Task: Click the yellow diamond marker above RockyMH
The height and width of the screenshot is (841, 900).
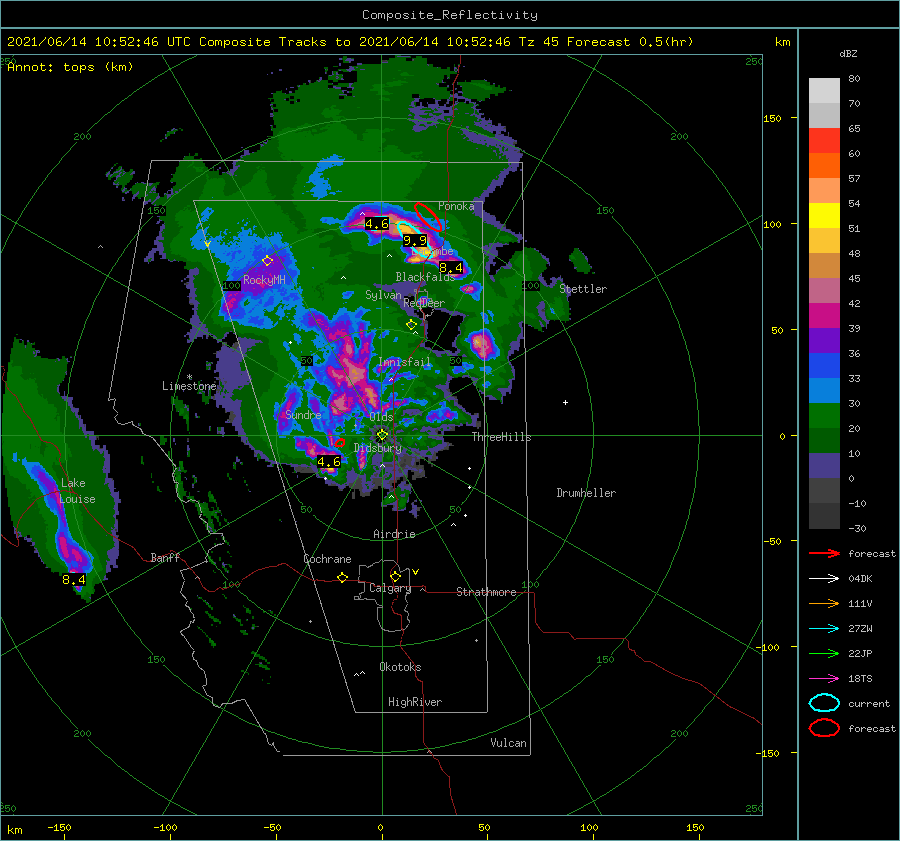Action: click(x=267, y=261)
